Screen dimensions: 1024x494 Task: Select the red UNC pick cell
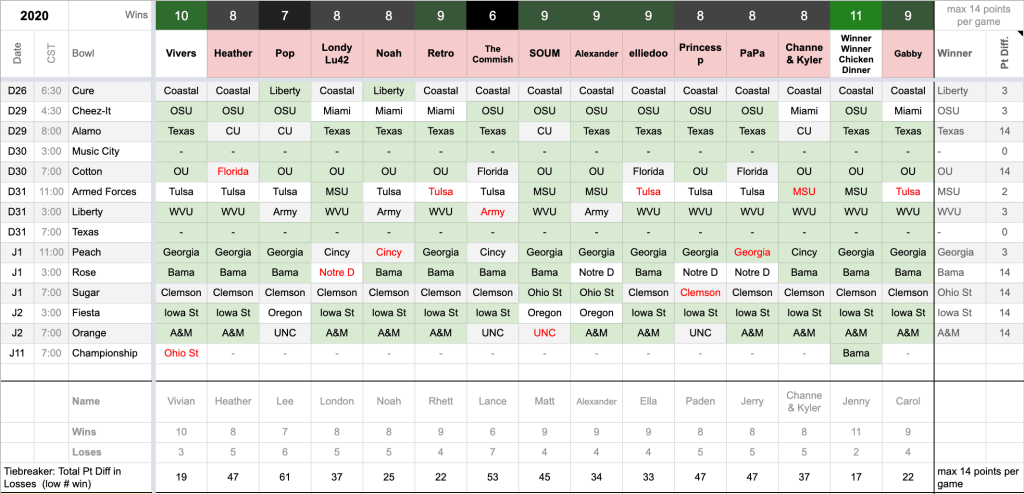[544, 333]
